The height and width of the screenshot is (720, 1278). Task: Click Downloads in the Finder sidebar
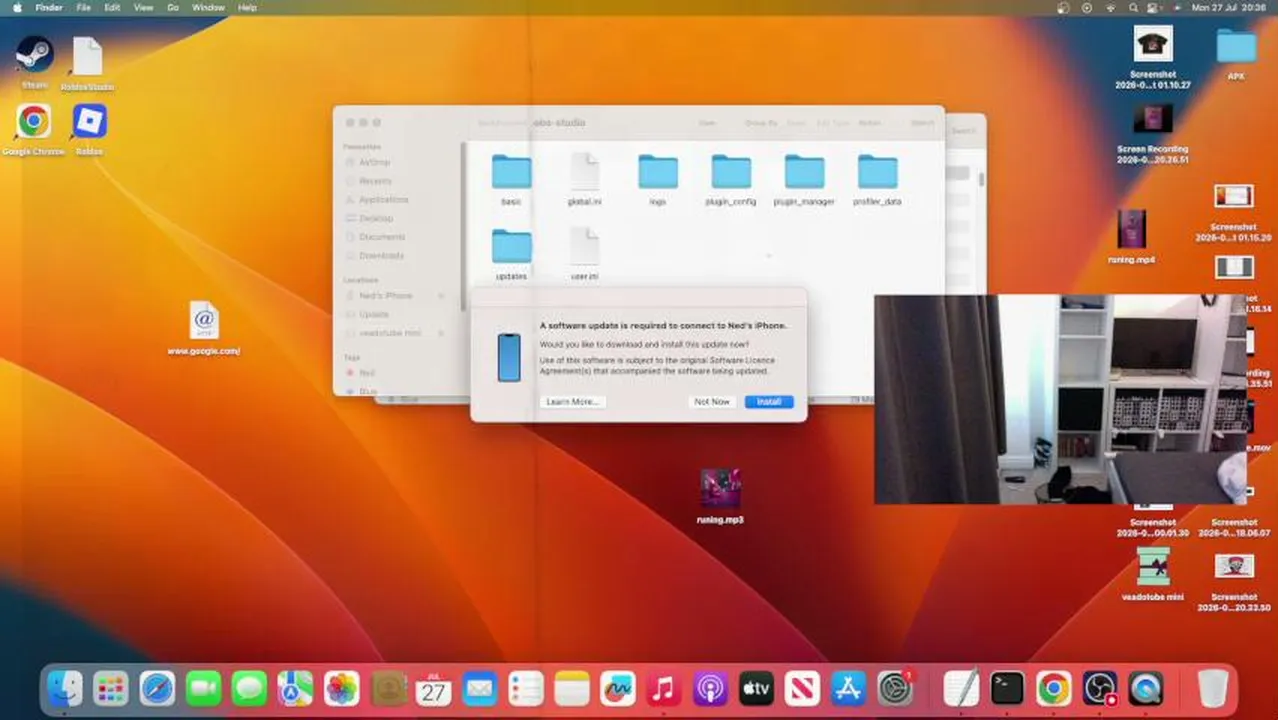pyautogui.click(x=381, y=256)
